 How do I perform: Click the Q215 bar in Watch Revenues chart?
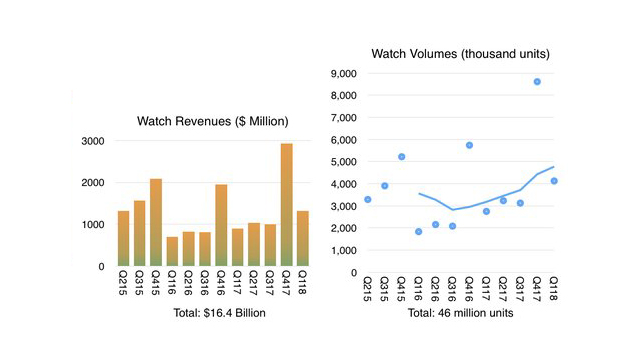point(123,239)
